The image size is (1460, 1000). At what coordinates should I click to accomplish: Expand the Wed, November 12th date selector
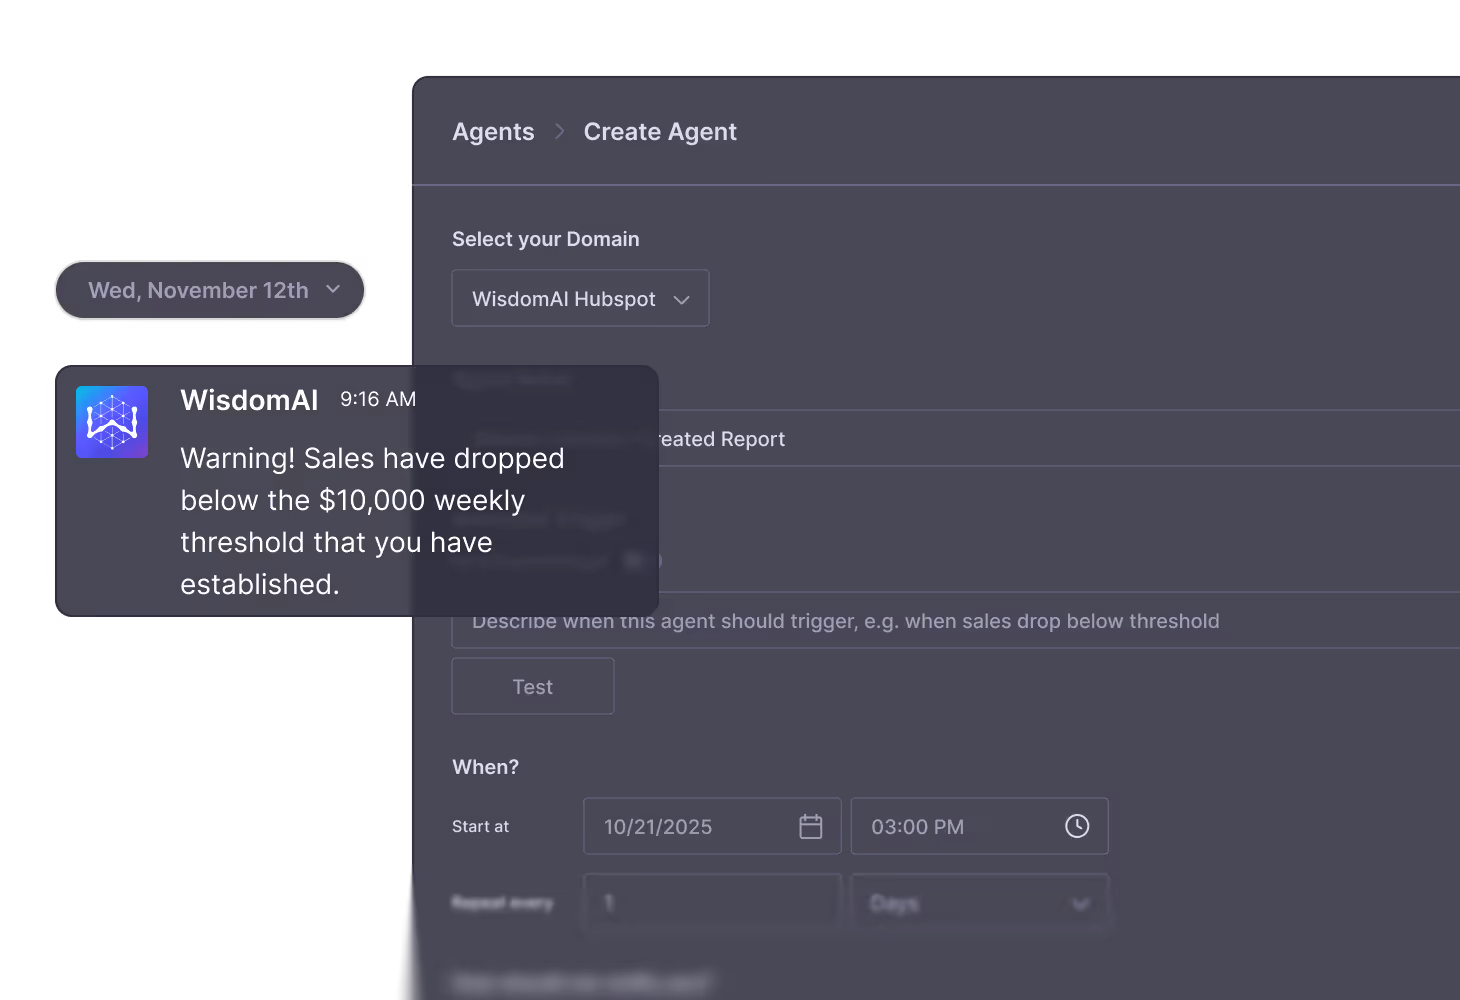coord(209,290)
